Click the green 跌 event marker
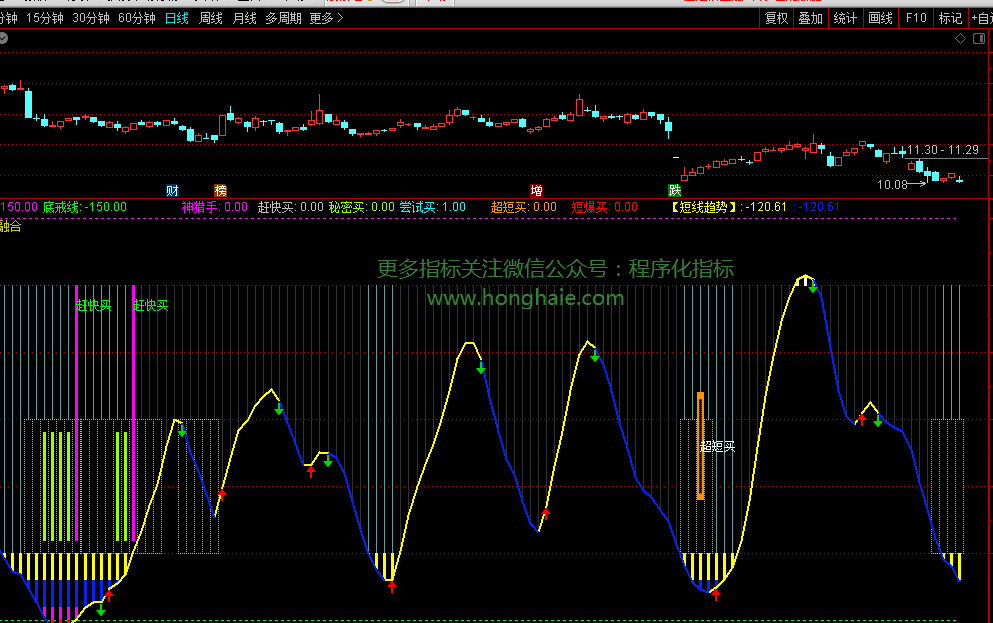Image resolution: width=993 pixels, height=623 pixels. tap(674, 190)
